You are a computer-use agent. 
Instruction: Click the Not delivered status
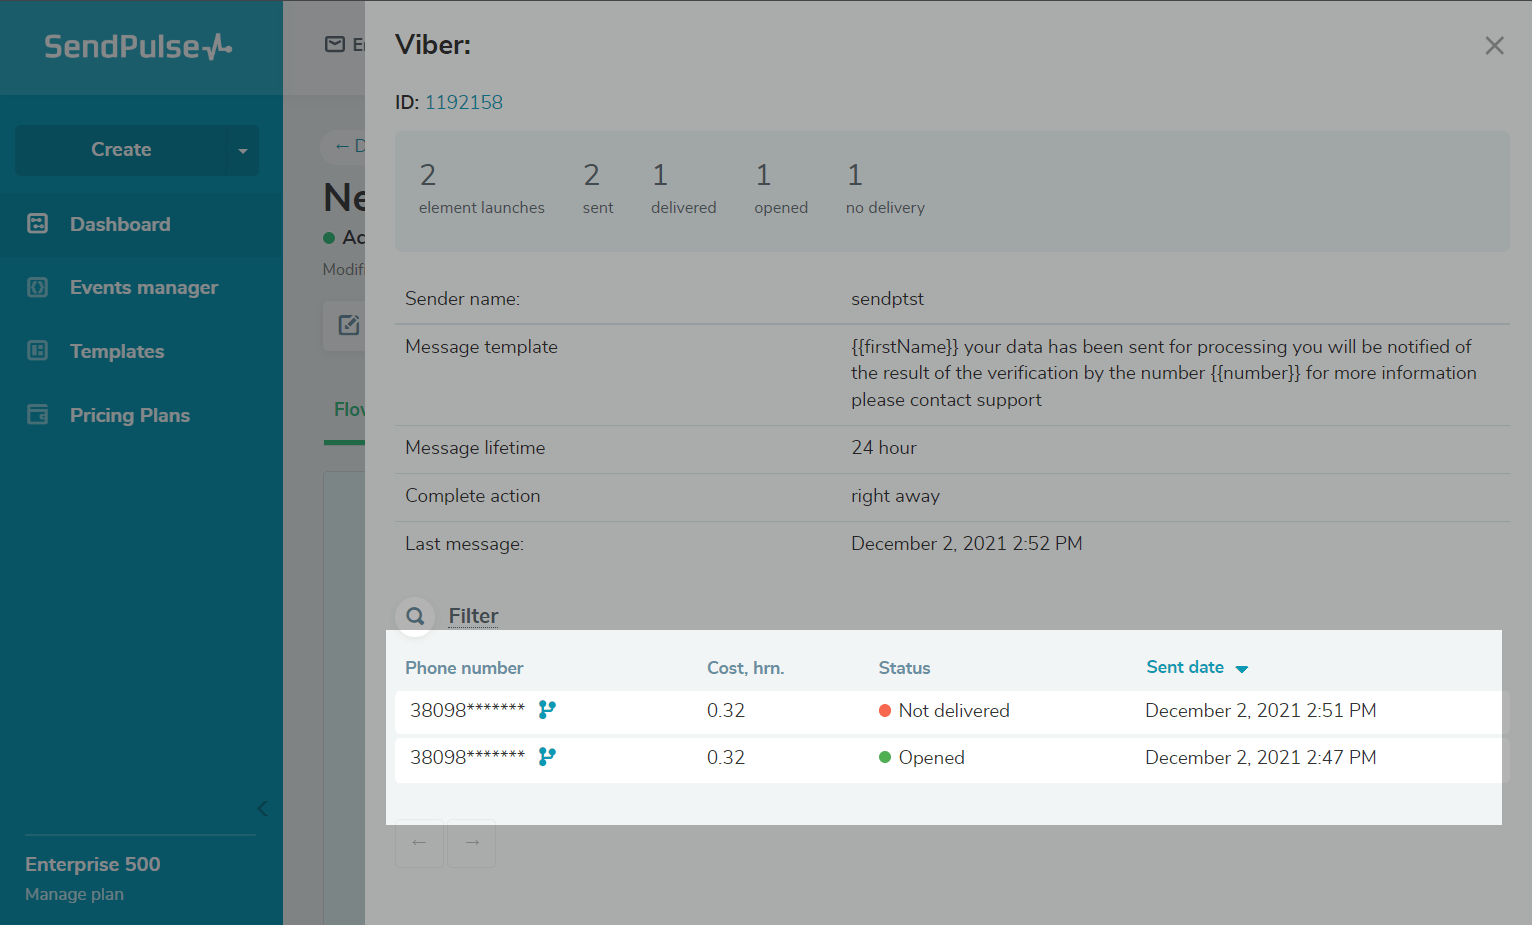coord(944,710)
